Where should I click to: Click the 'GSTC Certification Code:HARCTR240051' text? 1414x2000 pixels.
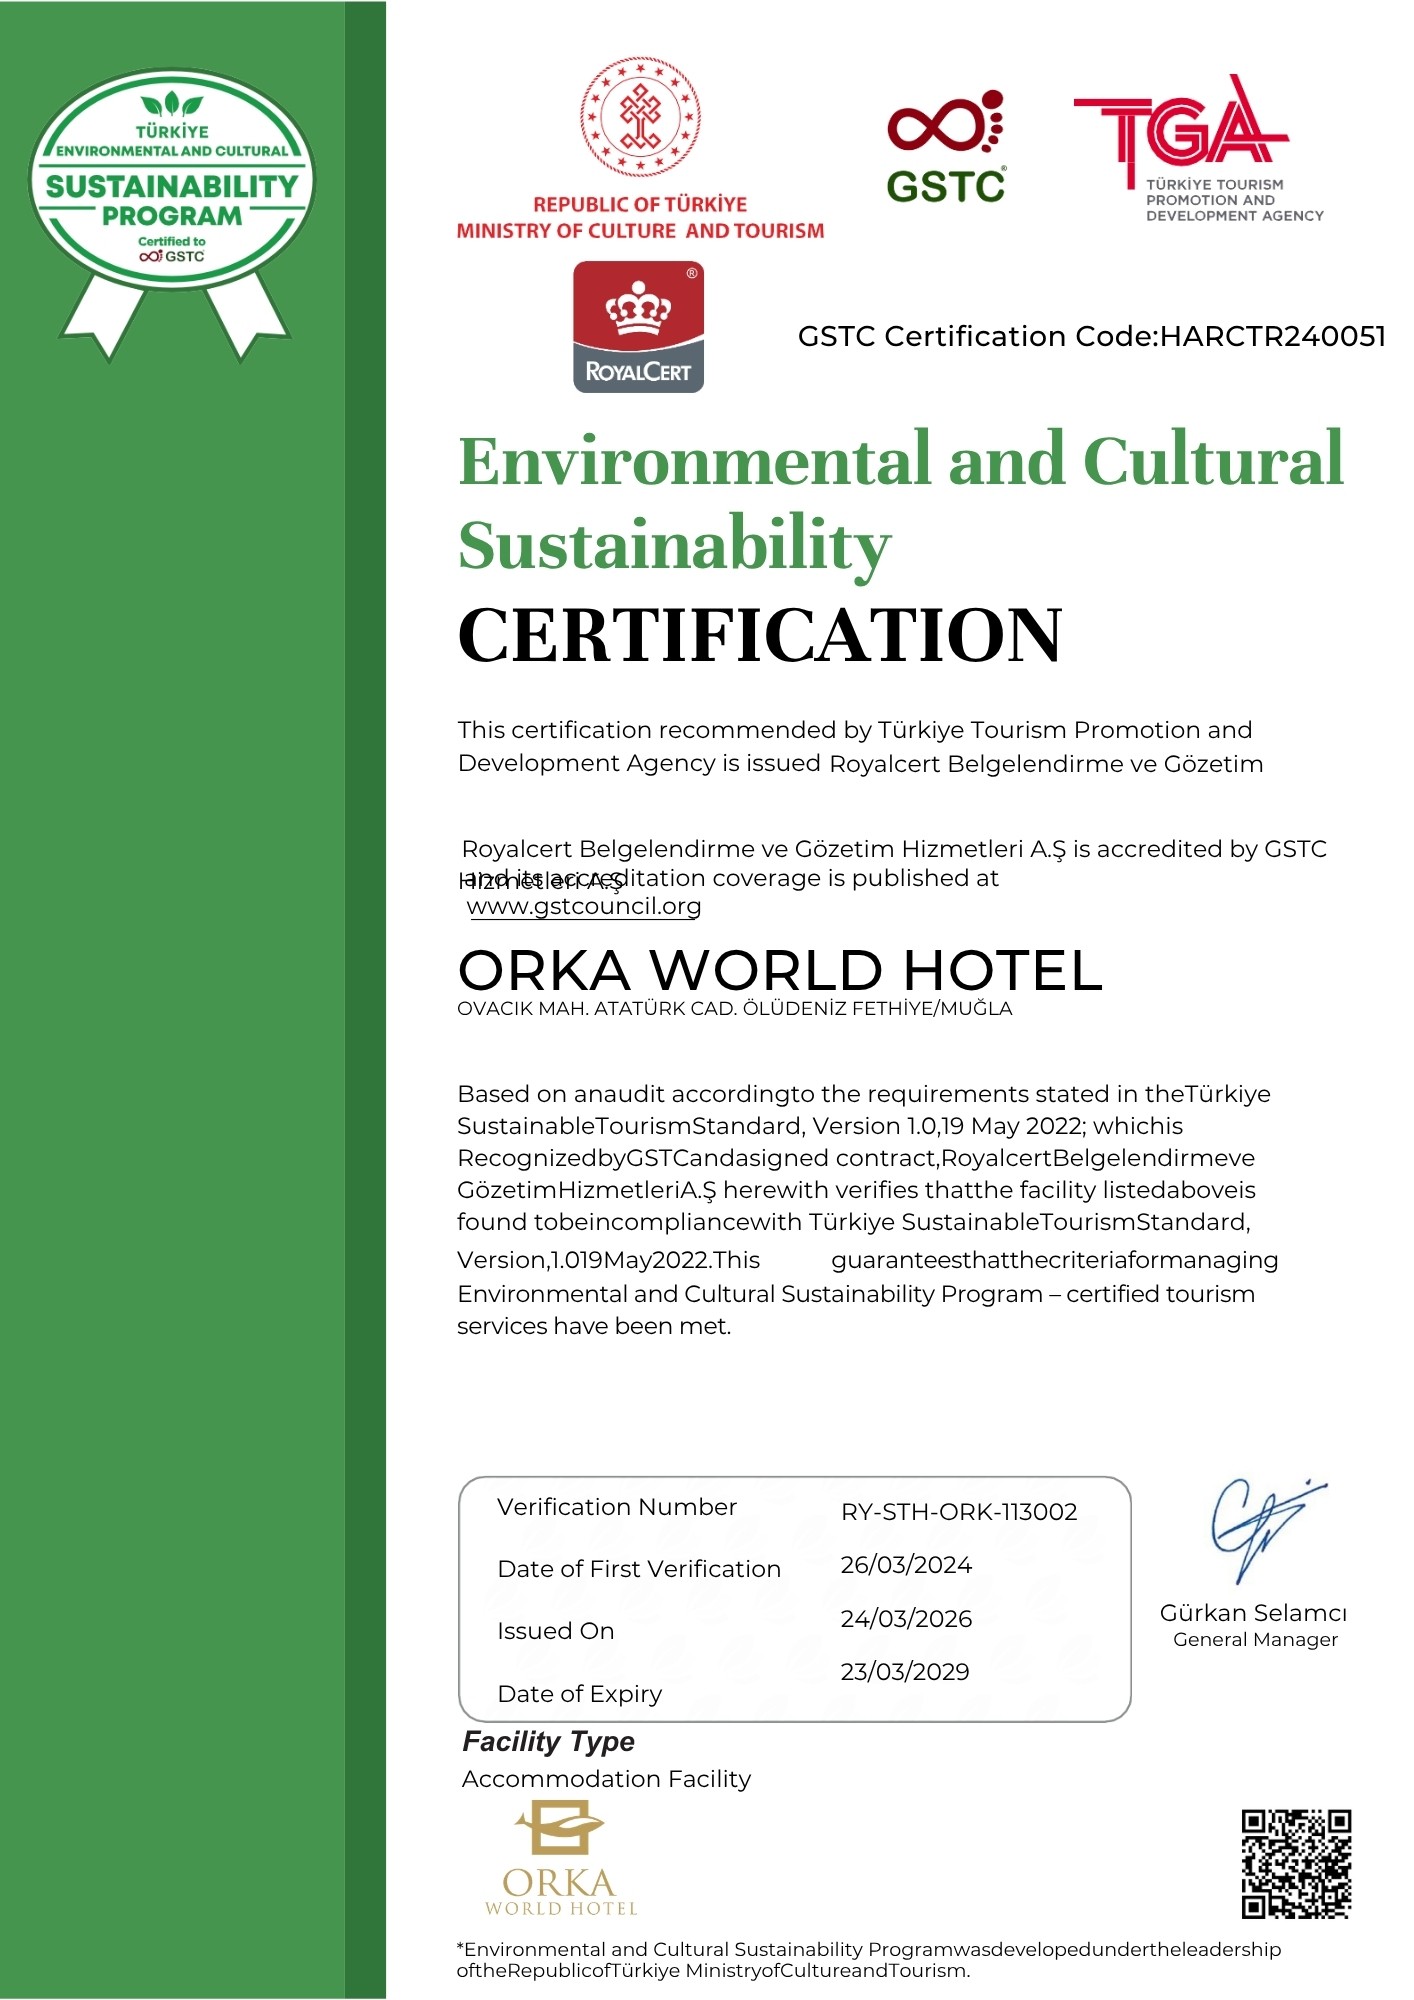pyautogui.click(x=1091, y=336)
